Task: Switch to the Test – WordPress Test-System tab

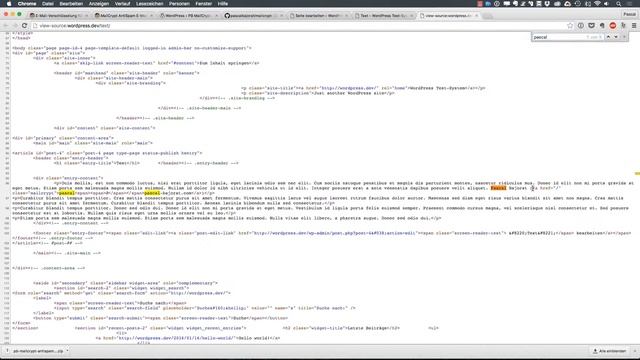Action: [383, 16]
